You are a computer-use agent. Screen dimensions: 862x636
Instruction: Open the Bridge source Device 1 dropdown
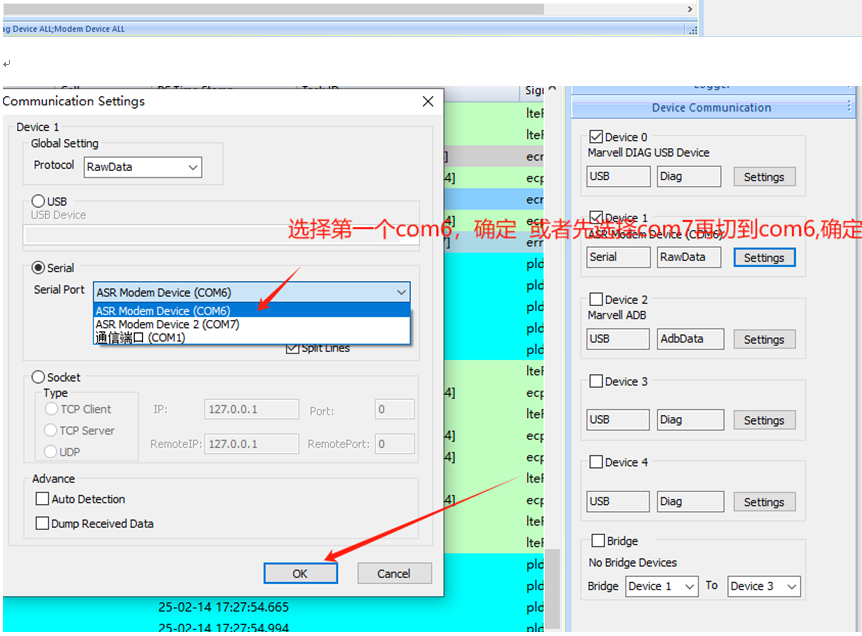point(662,587)
